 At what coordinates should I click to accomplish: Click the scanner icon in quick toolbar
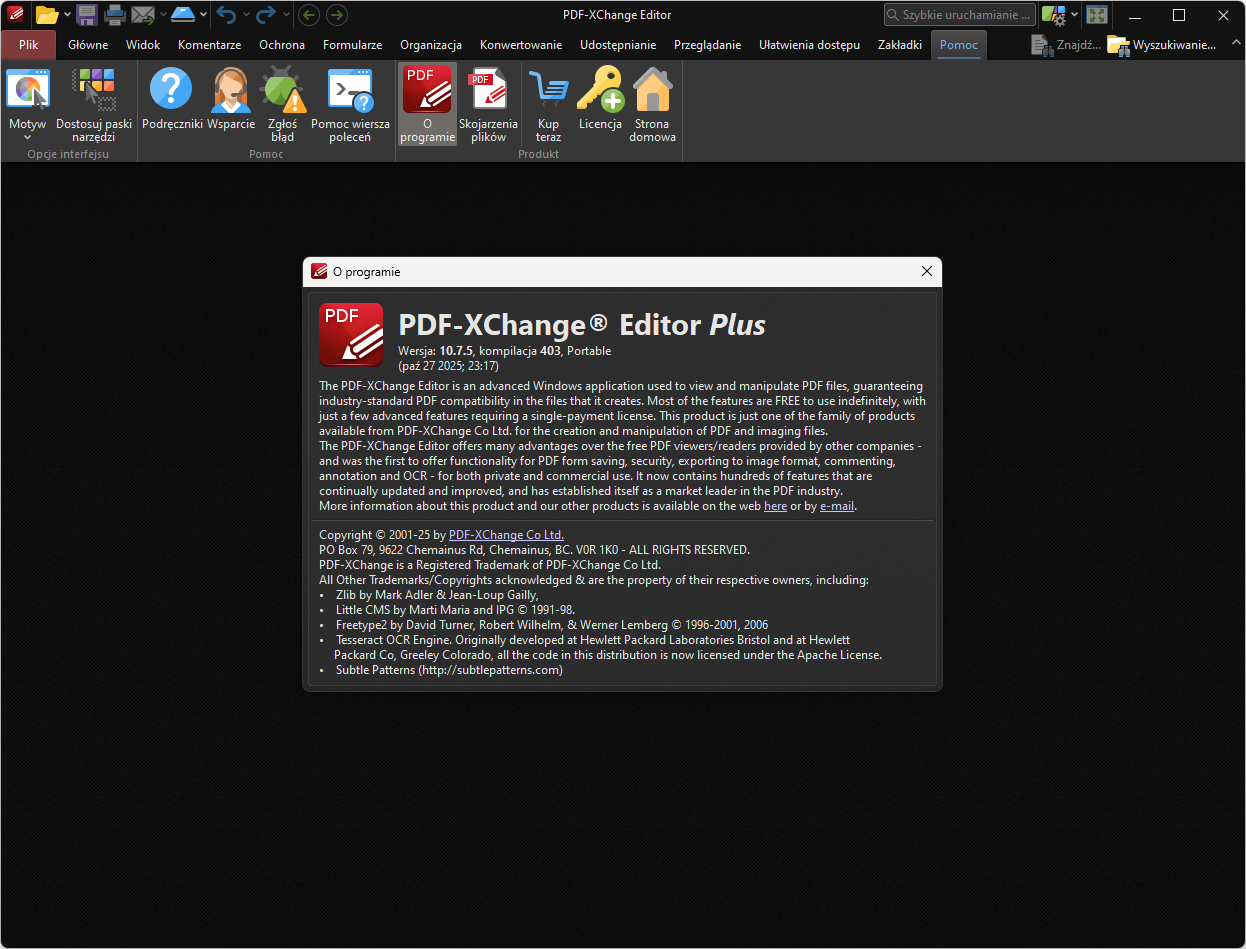[x=183, y=15]
